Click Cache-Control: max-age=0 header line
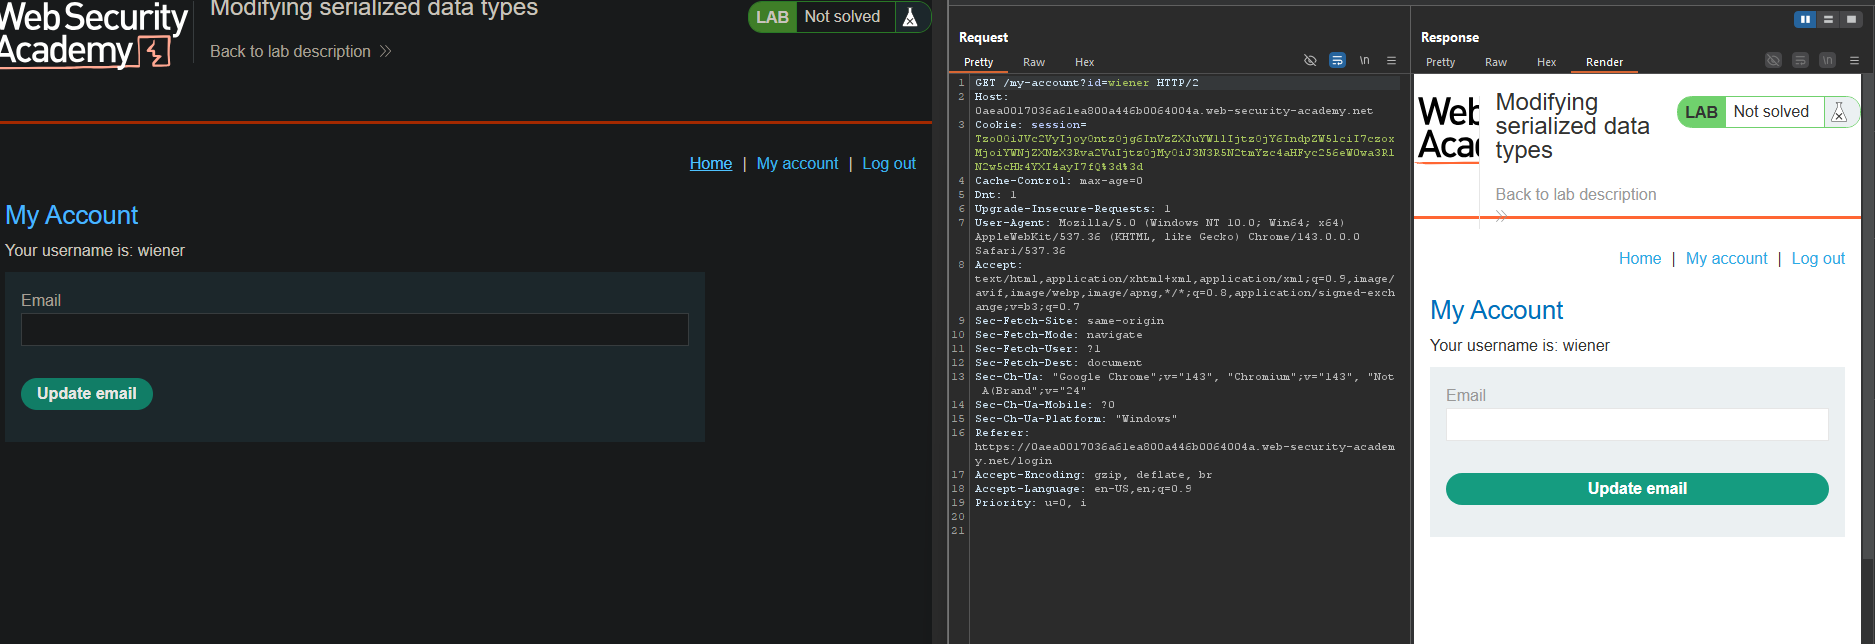The width and height of the screenshot is (1875, 644). pyautogui.click(x=1058, y=181)
